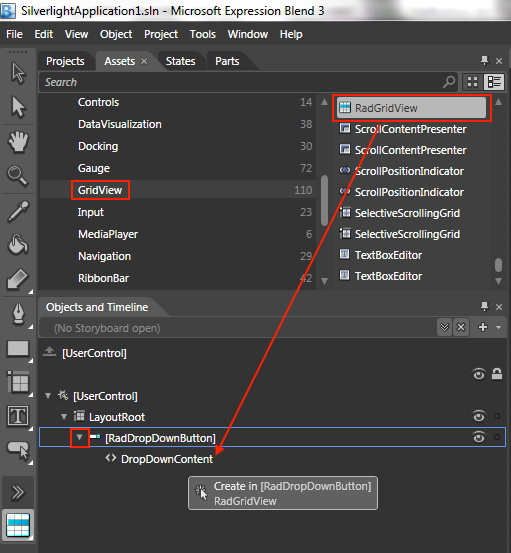Pin the Objects and Timeline panel
The width and height of the screenshot is (511, 553).
(x=485, y=307)
